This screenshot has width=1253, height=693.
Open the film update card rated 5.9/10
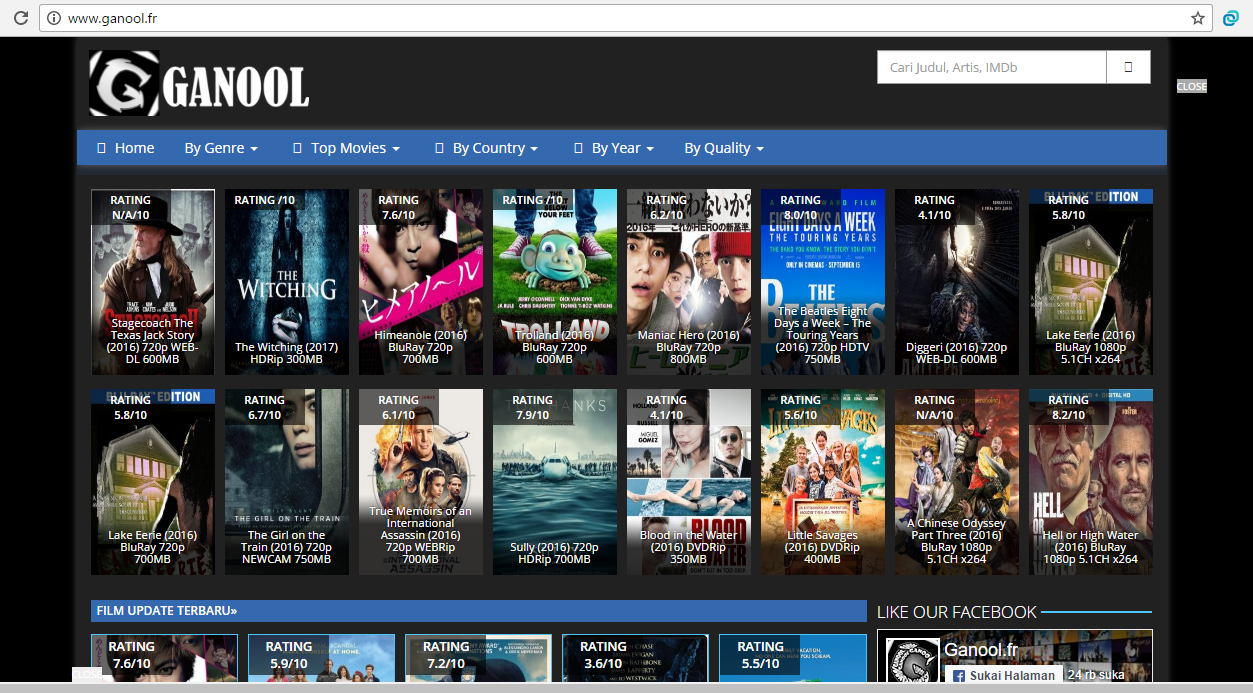(x=321, y=658)
